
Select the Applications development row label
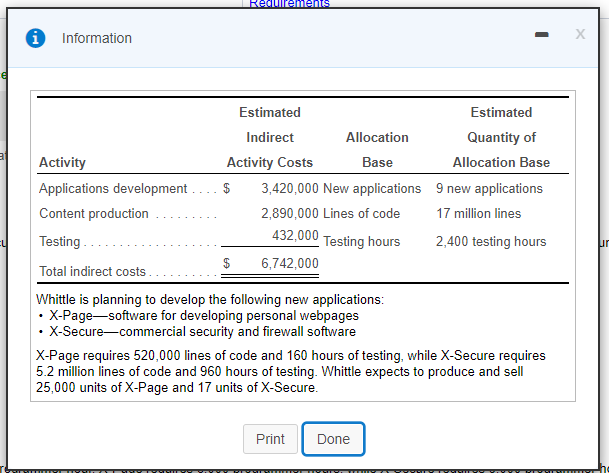pyautogui.click(x=113, y=188)
